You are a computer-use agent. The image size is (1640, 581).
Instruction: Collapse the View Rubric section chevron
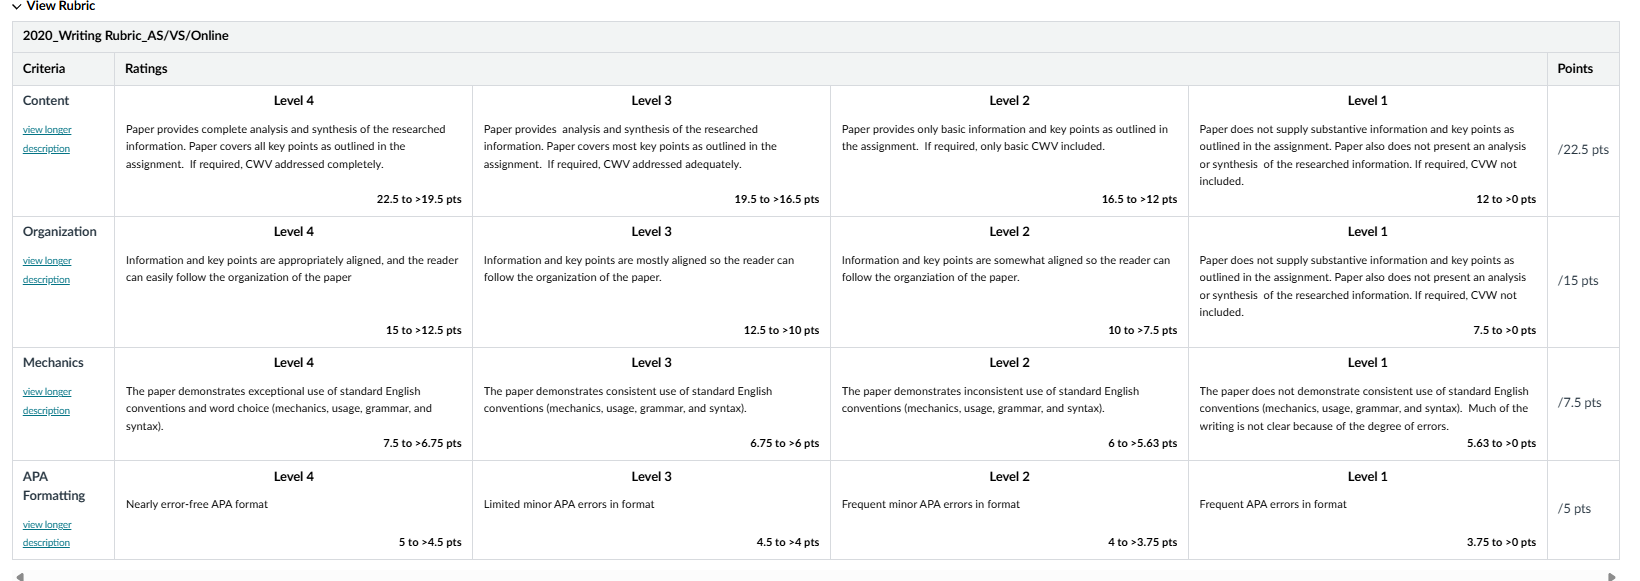(16, 6)
